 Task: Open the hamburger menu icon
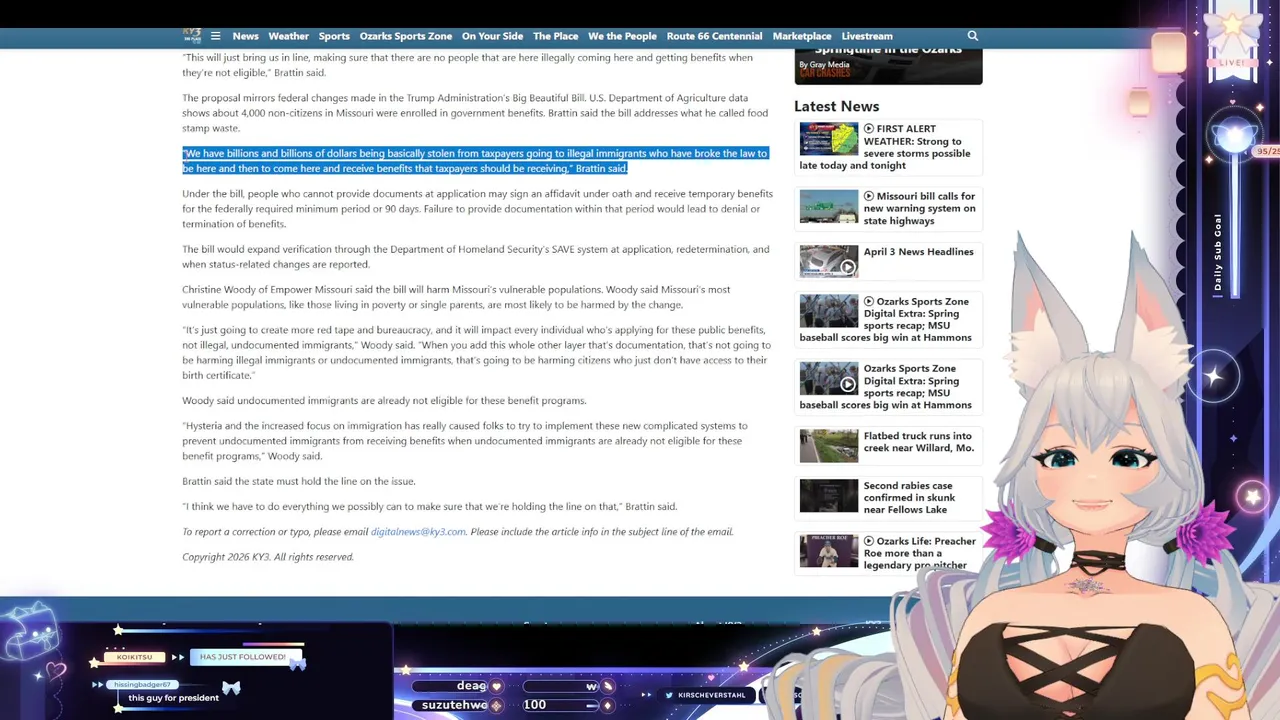215,36
